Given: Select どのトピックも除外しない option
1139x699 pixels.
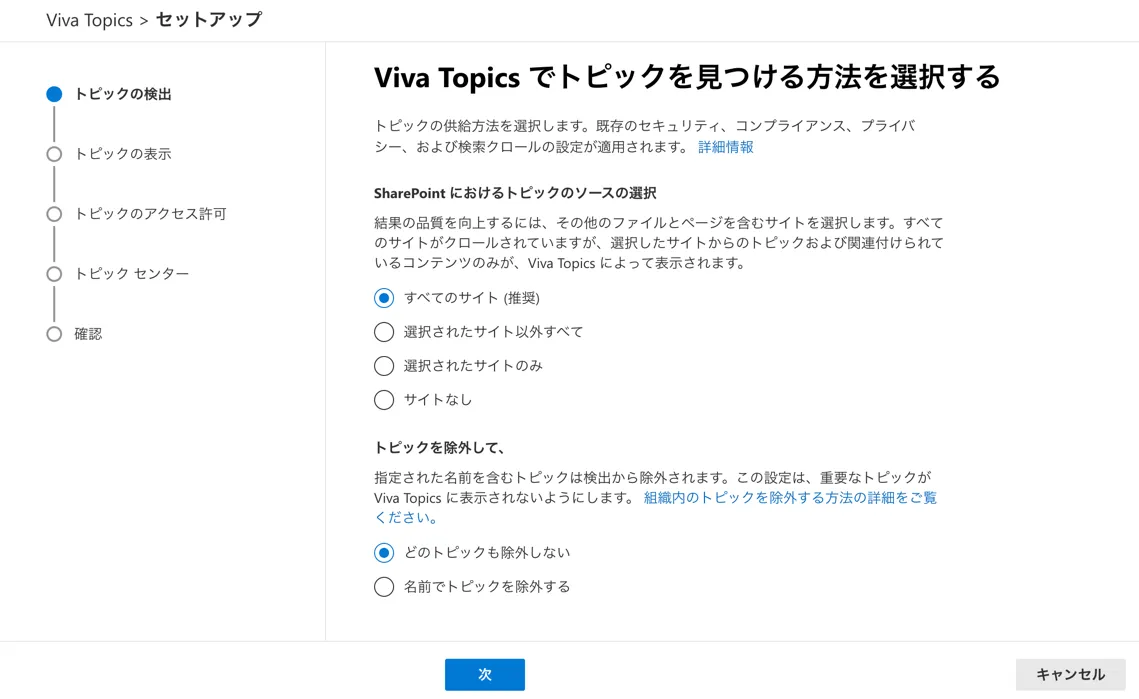Looking at the screenshot, I should [384, 553].
